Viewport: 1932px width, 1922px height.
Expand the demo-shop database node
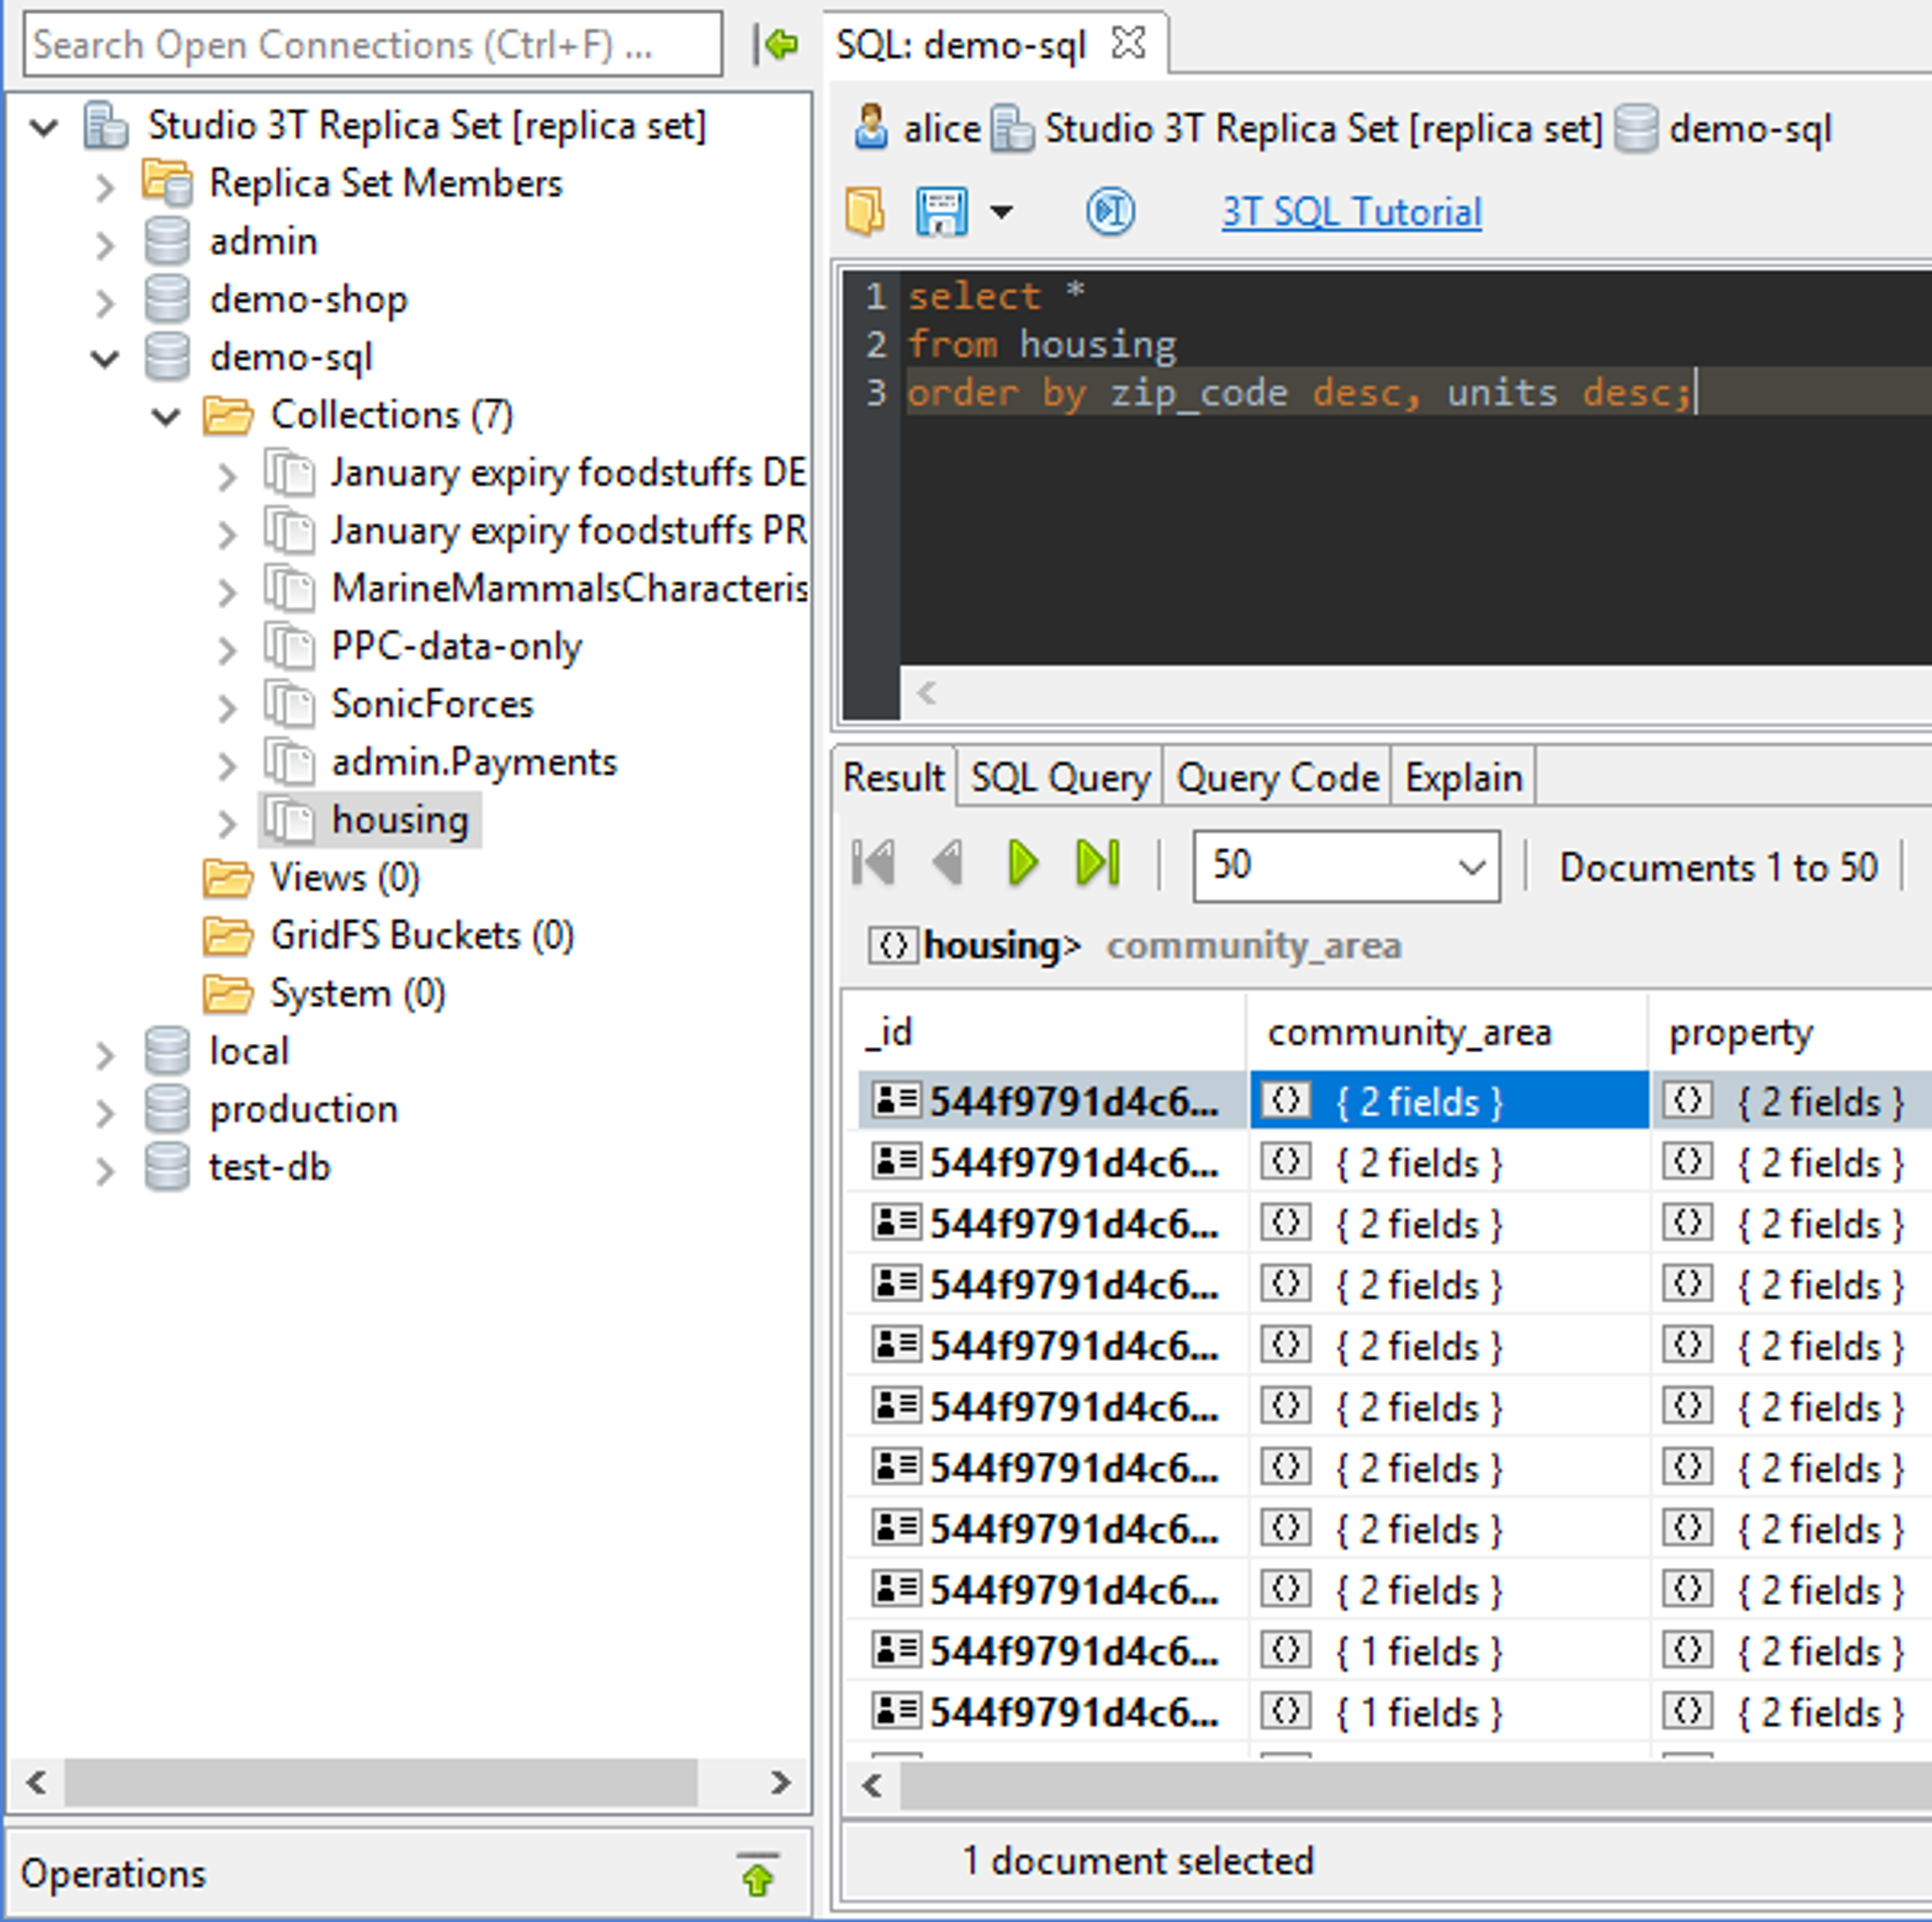tap(105, 300)
